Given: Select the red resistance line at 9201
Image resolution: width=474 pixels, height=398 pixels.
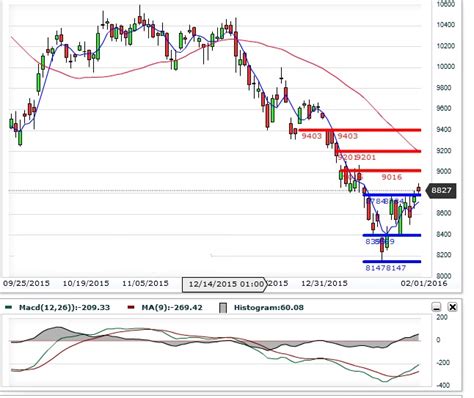Looking at the screenshot, I should 379,151.
